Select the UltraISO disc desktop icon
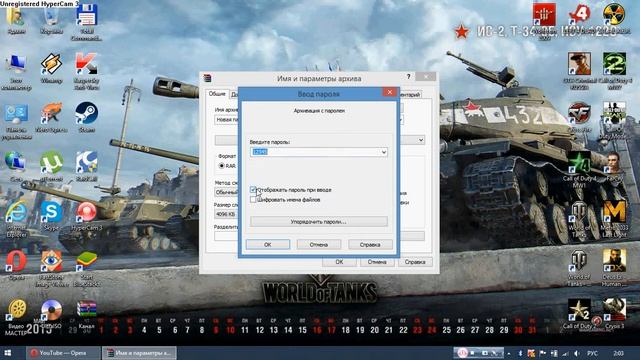 click(51, 313)
